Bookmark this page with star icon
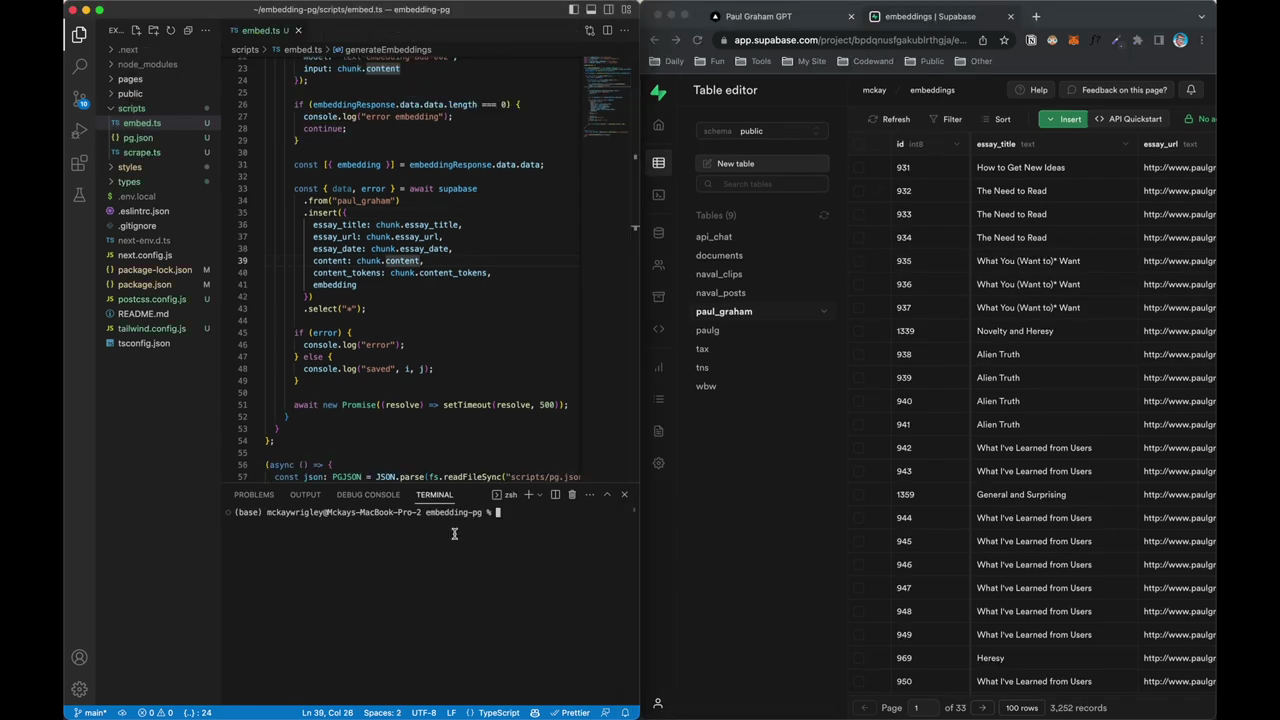Viewport: 1280px width, 720px height. click(1003, 40)
